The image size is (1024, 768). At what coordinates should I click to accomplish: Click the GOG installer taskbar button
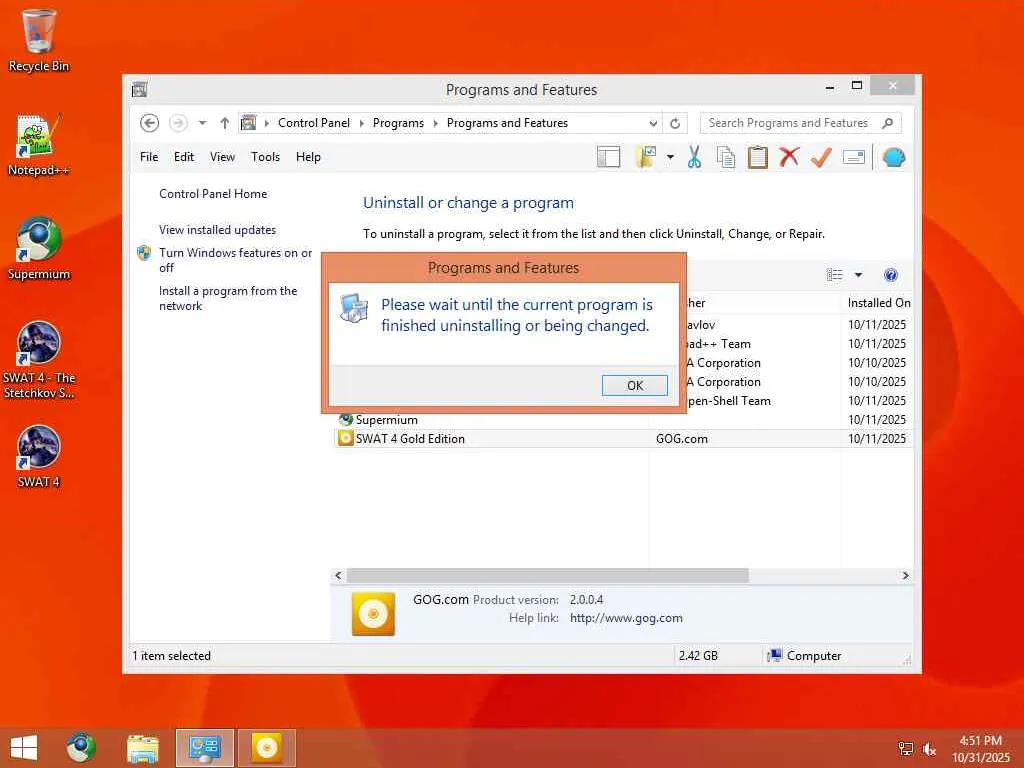266,748
